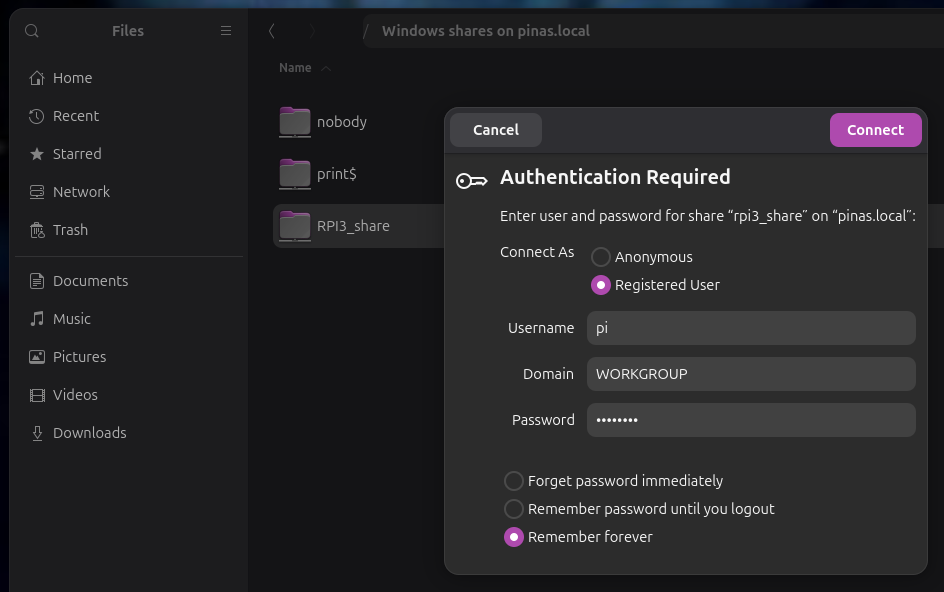Select the nobody share folder icon
The width and height of the screenshot is (944, 592).
coord(294,122)
